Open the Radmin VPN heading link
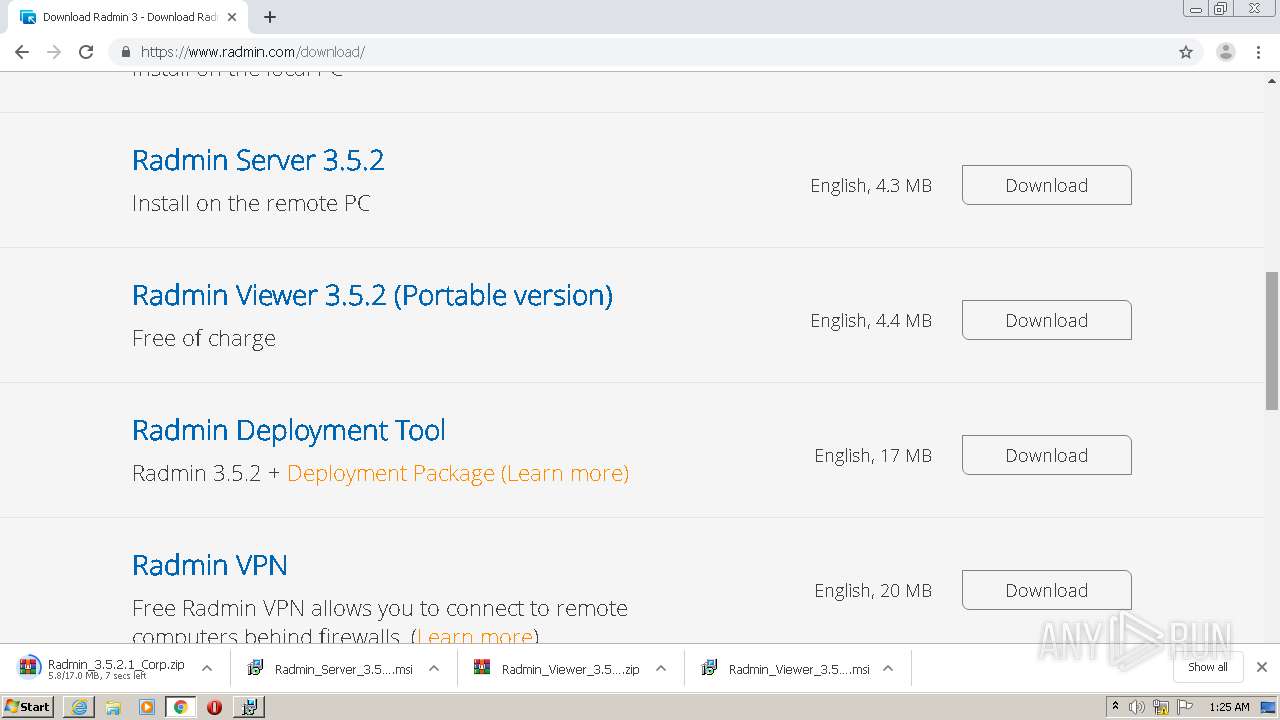1280x720 pixels. [210, 565]
